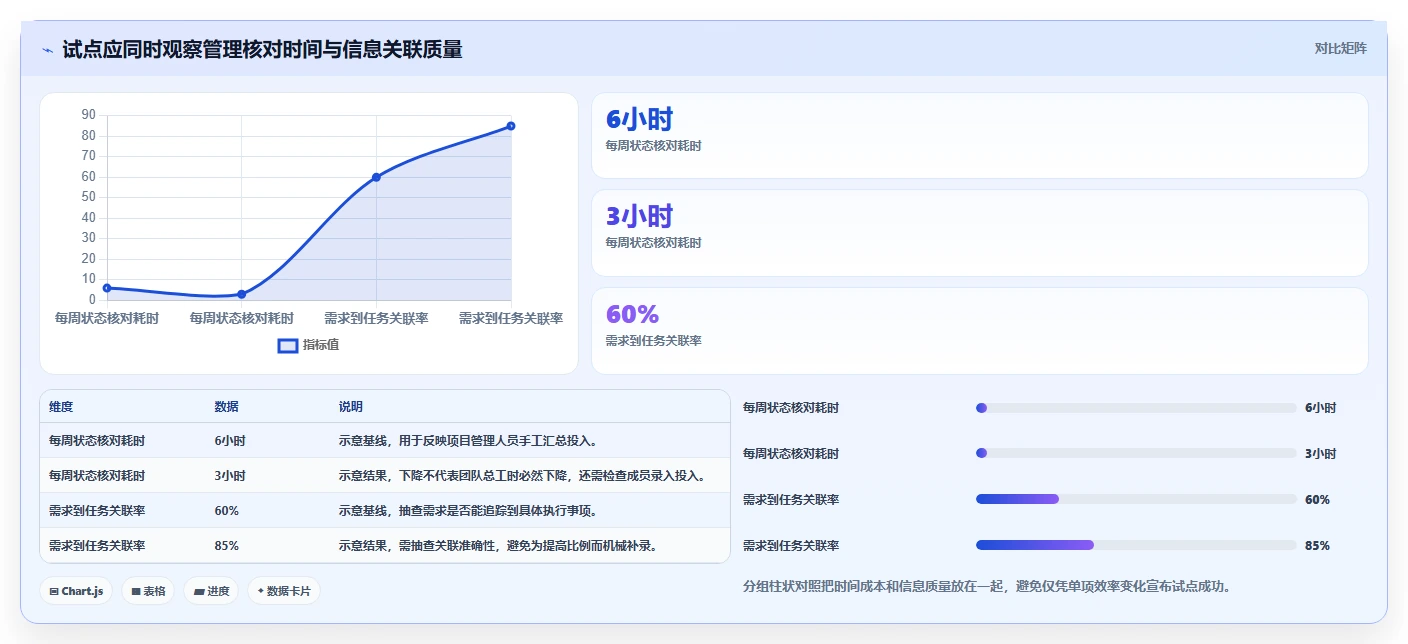
Task: Click the 数据 table column header
Action: tap(226, 407)
